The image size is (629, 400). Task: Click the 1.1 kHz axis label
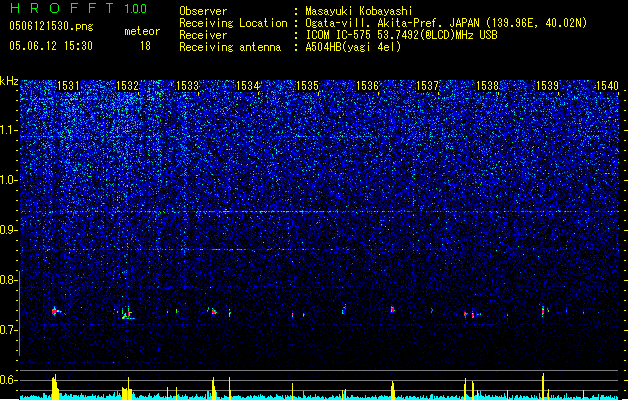point(9,130)
